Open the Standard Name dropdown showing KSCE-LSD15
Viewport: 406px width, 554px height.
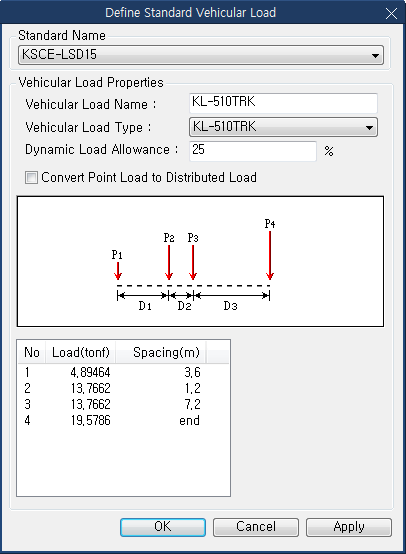pyautogui.click(x=201, y=55)
